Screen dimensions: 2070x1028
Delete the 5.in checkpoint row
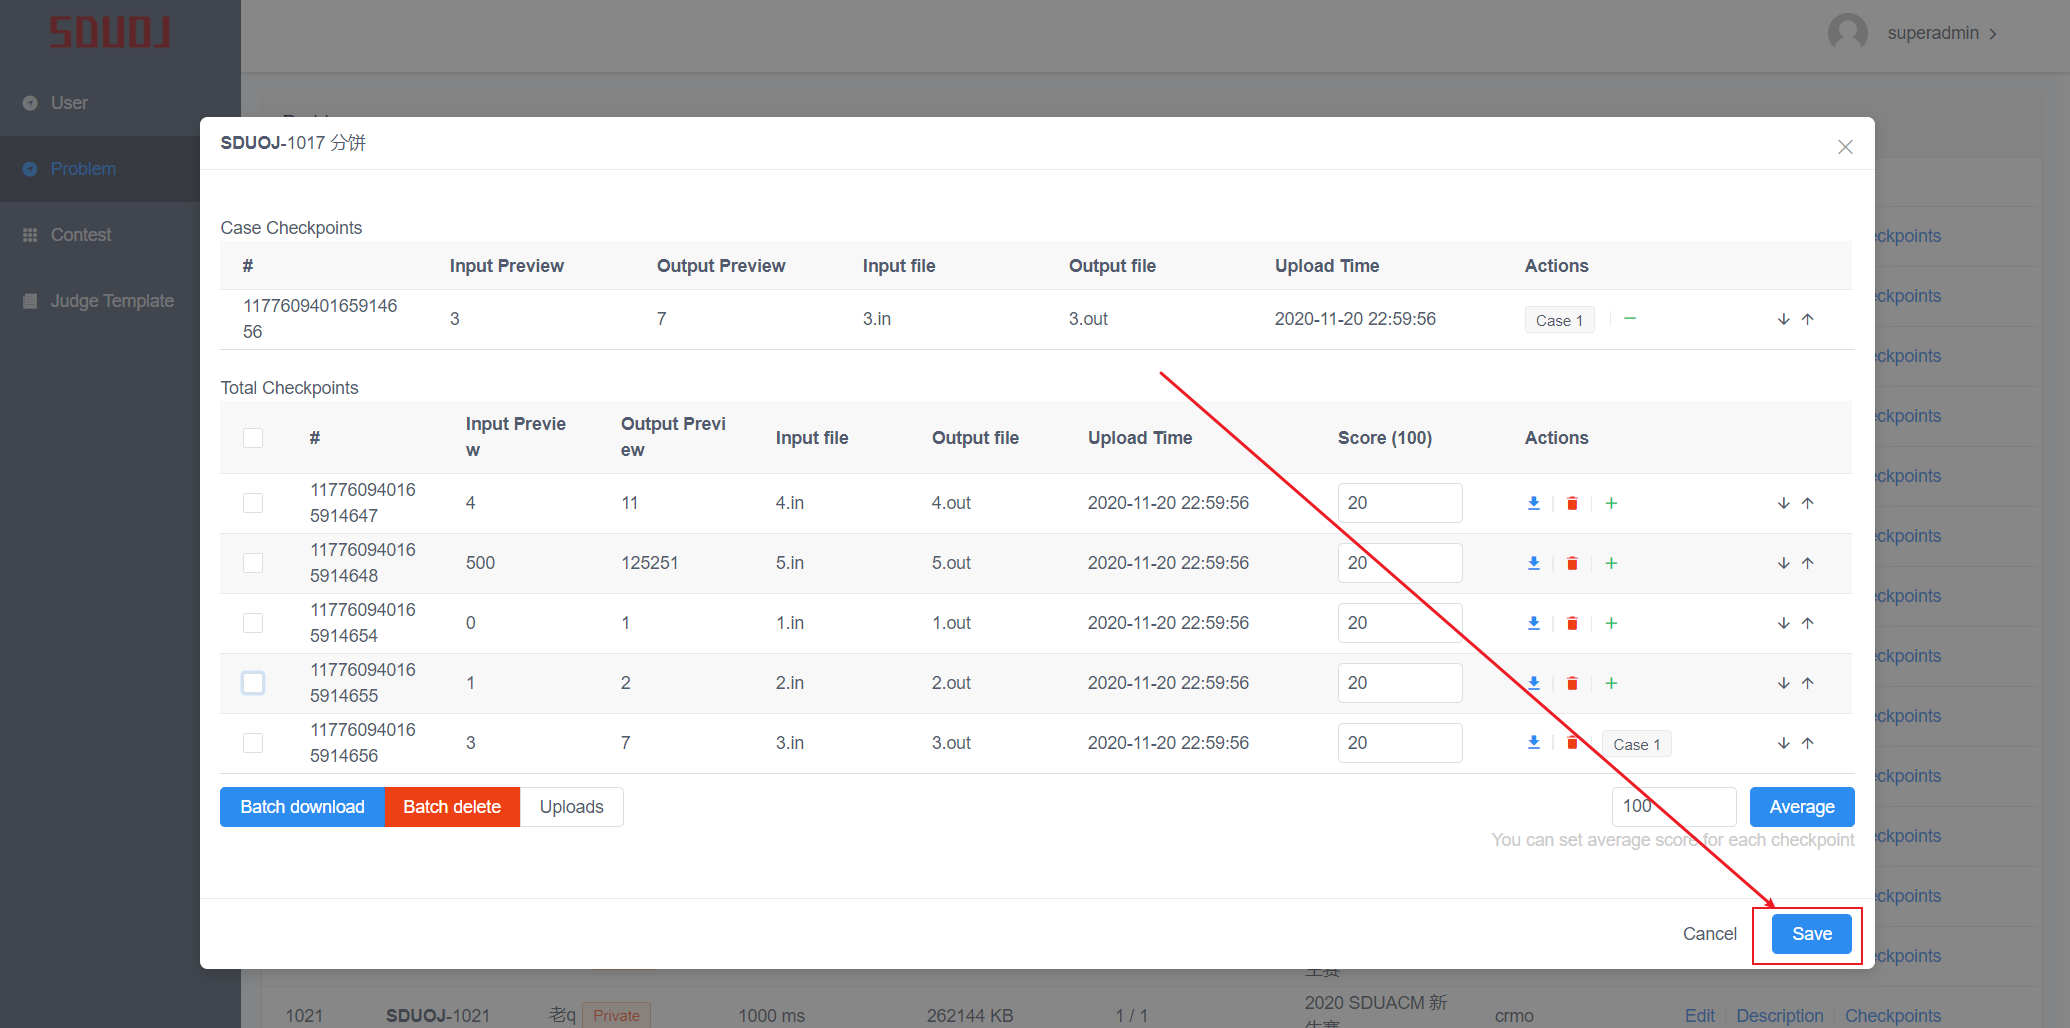click(1572, 563)
